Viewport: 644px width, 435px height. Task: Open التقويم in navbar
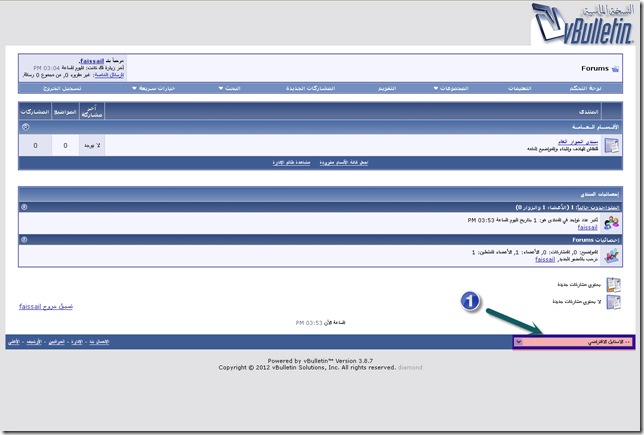click(x=387, y=88)
